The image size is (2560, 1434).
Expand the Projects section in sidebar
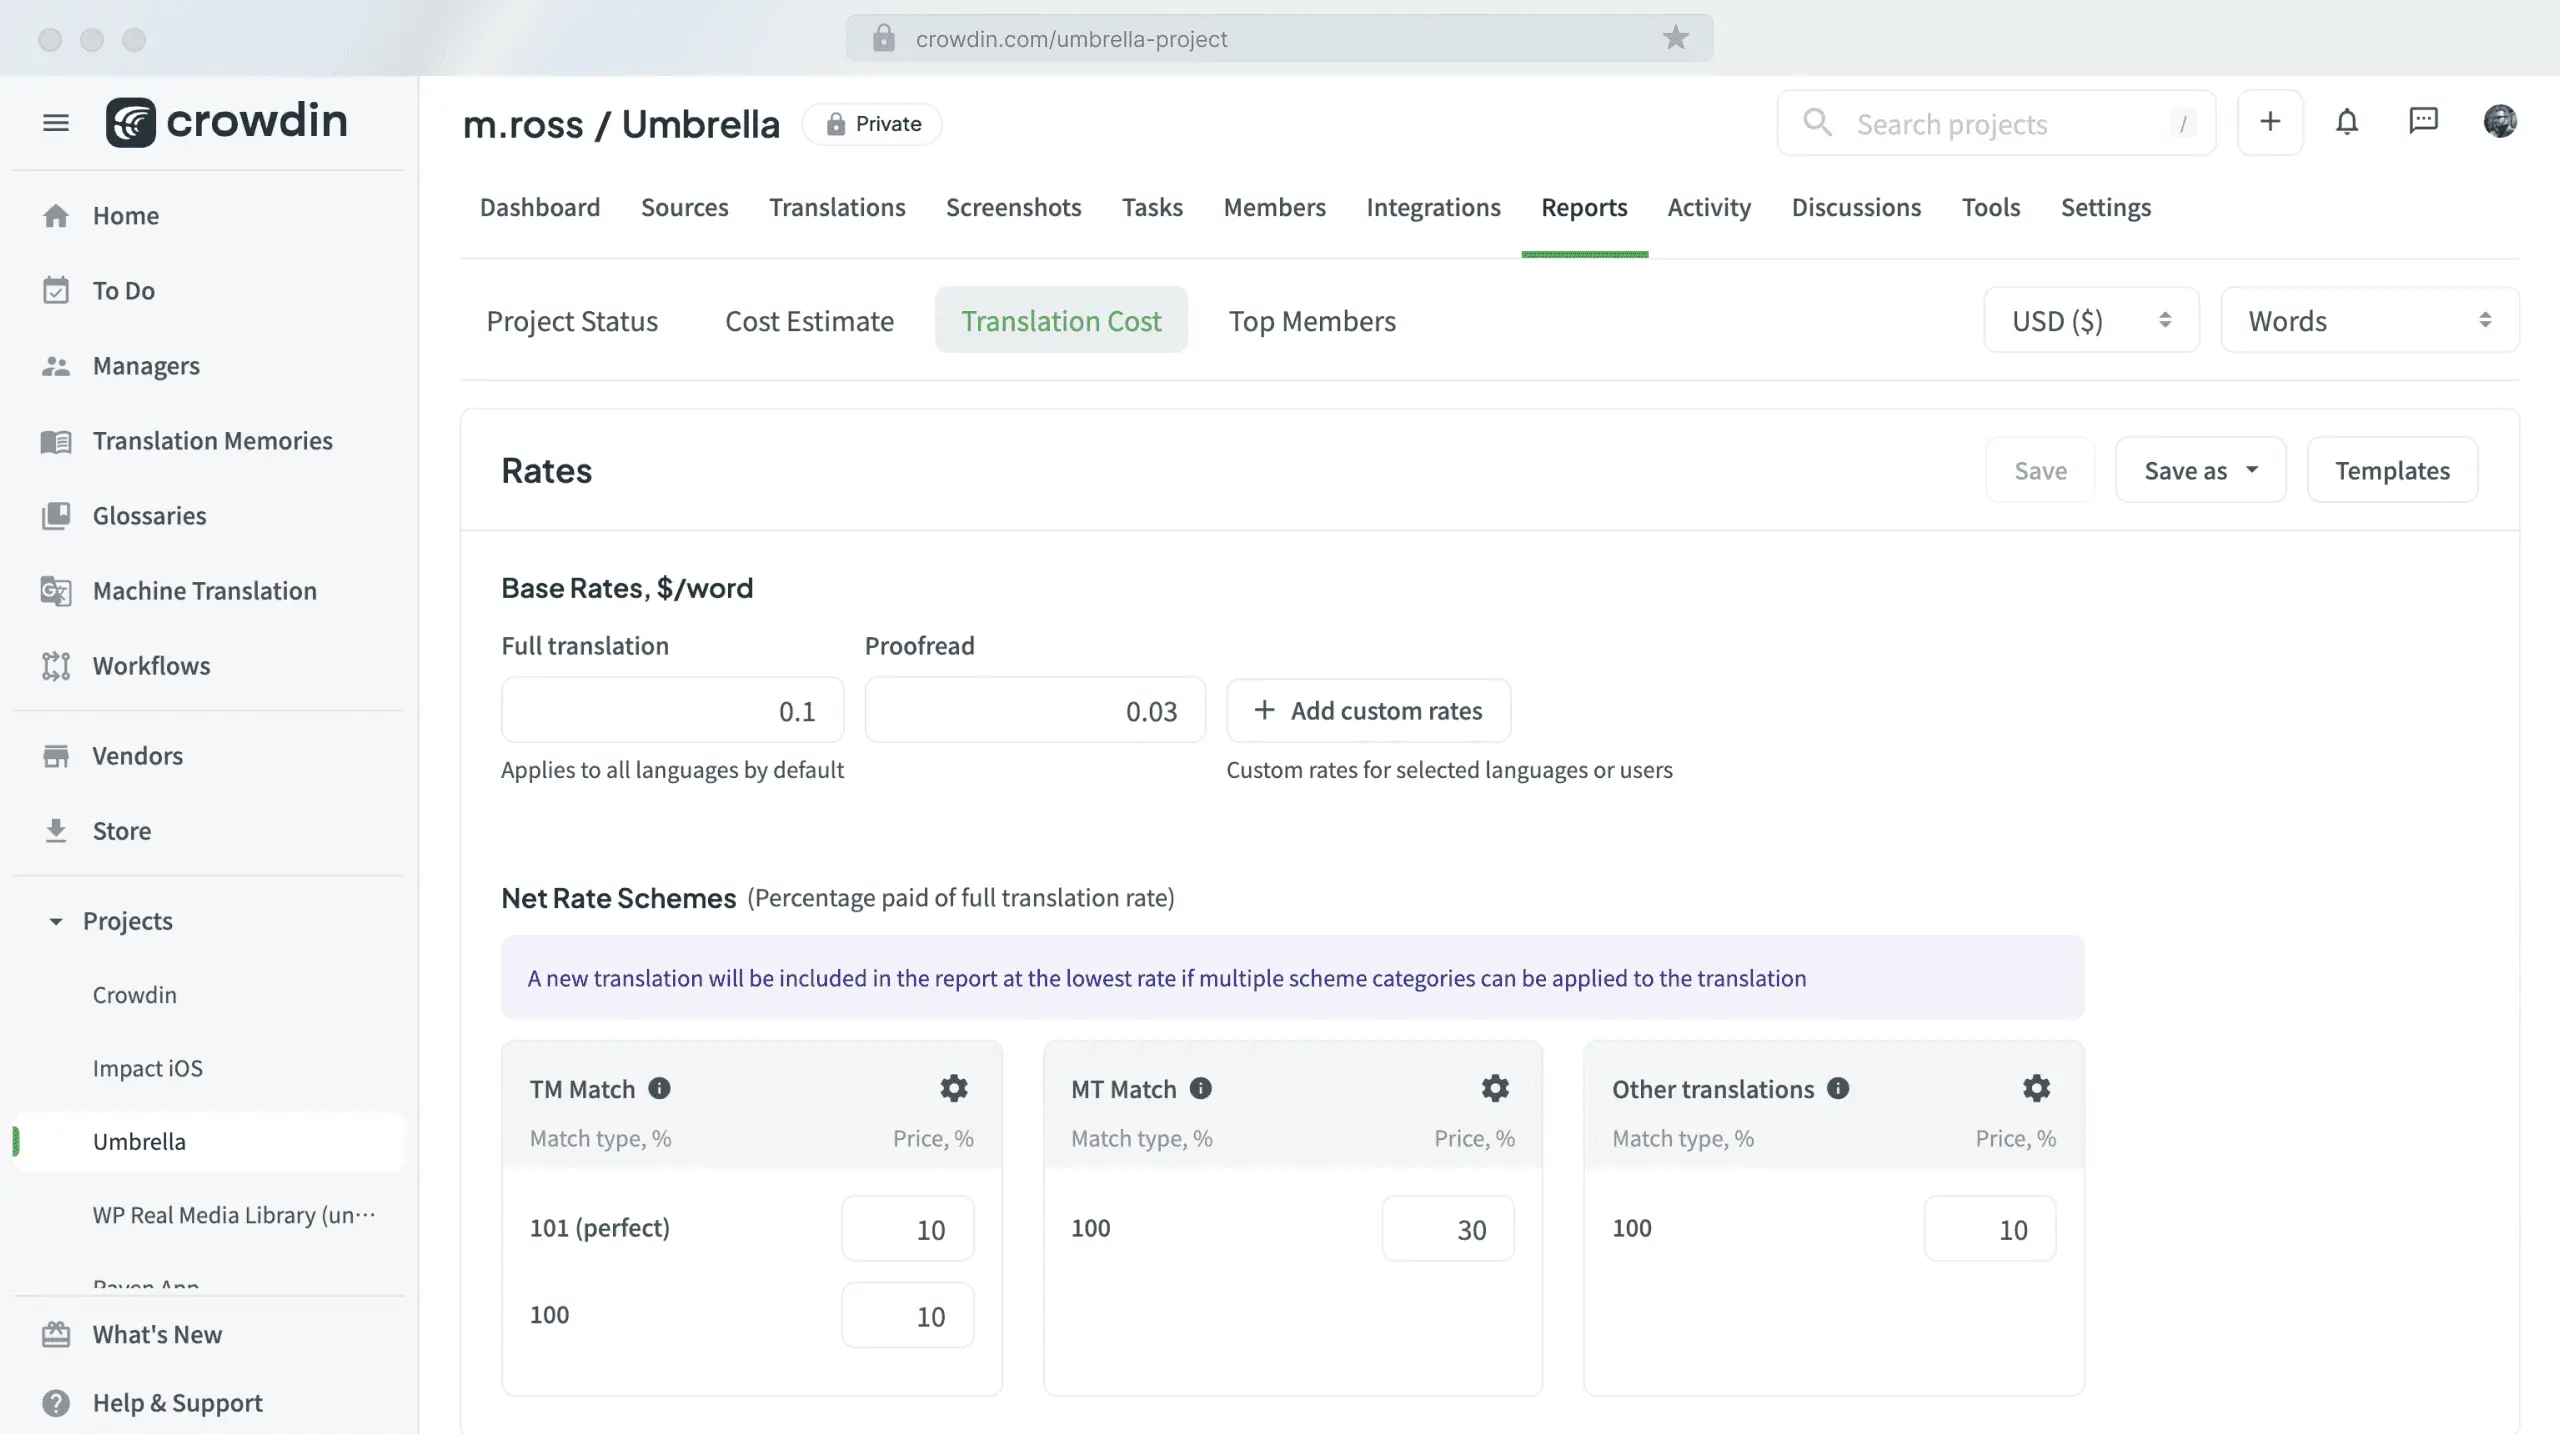53,921
